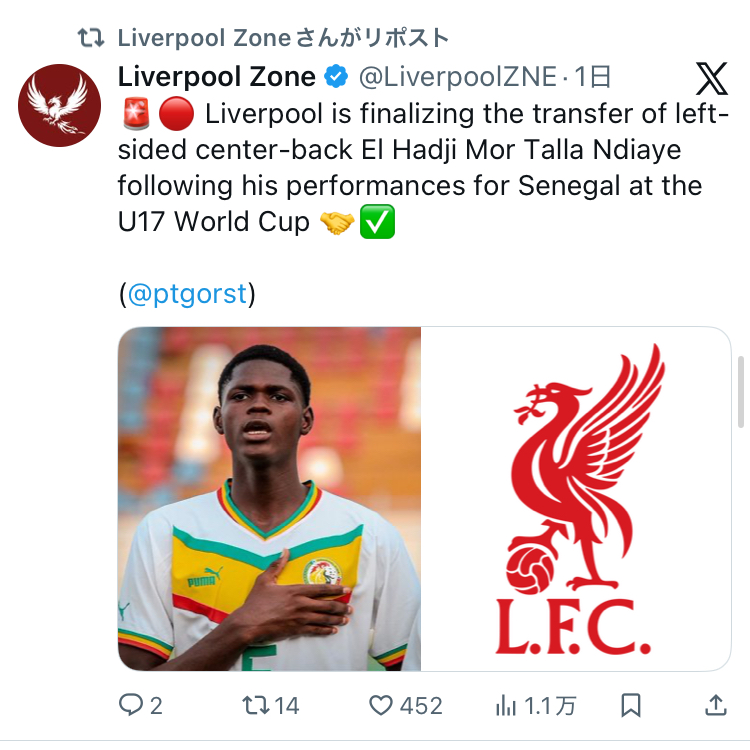The image size is (750, 750).
Task: Open the @LiverpoolZNE handle link
Action: (x=456, y=76)
